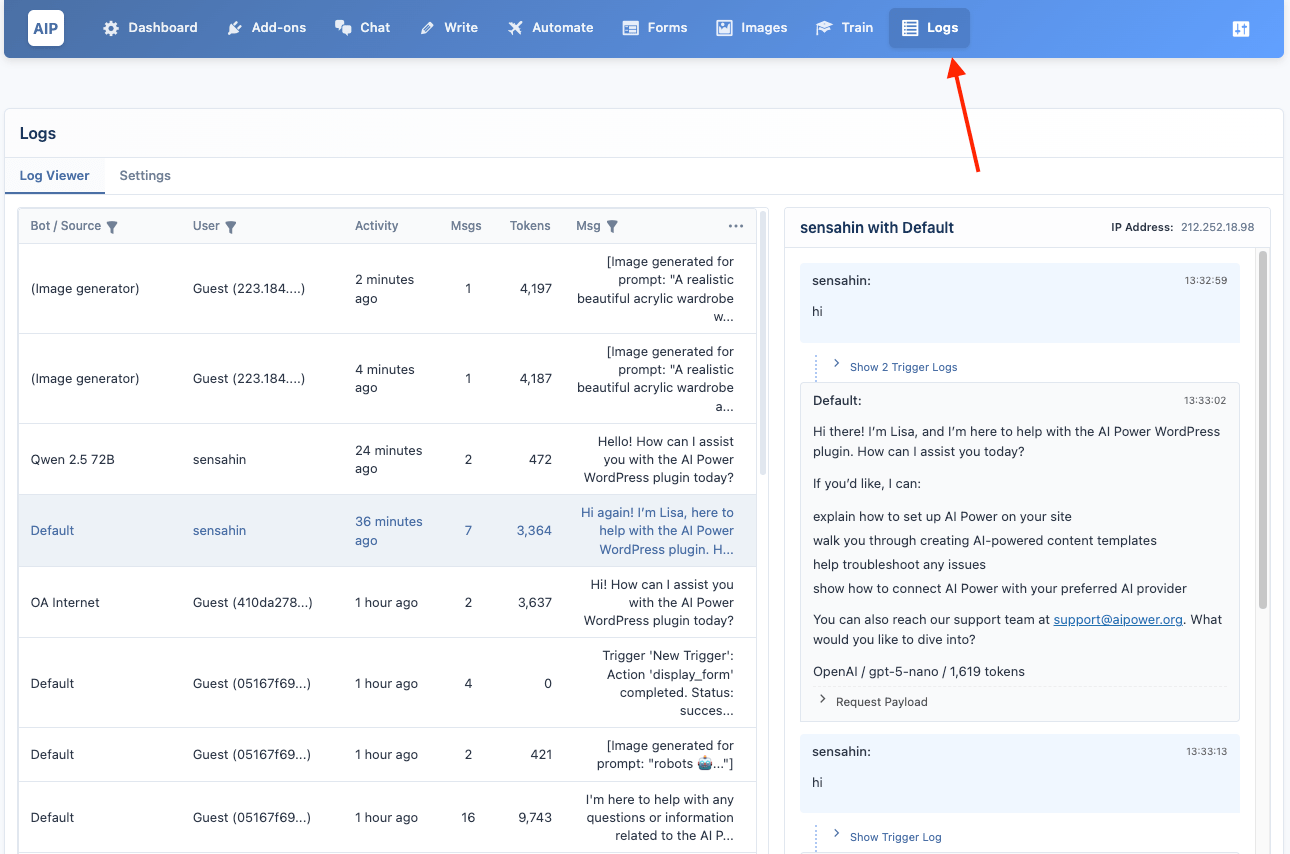Sort by Msgs column header
1290x854 pixels.
466,226
